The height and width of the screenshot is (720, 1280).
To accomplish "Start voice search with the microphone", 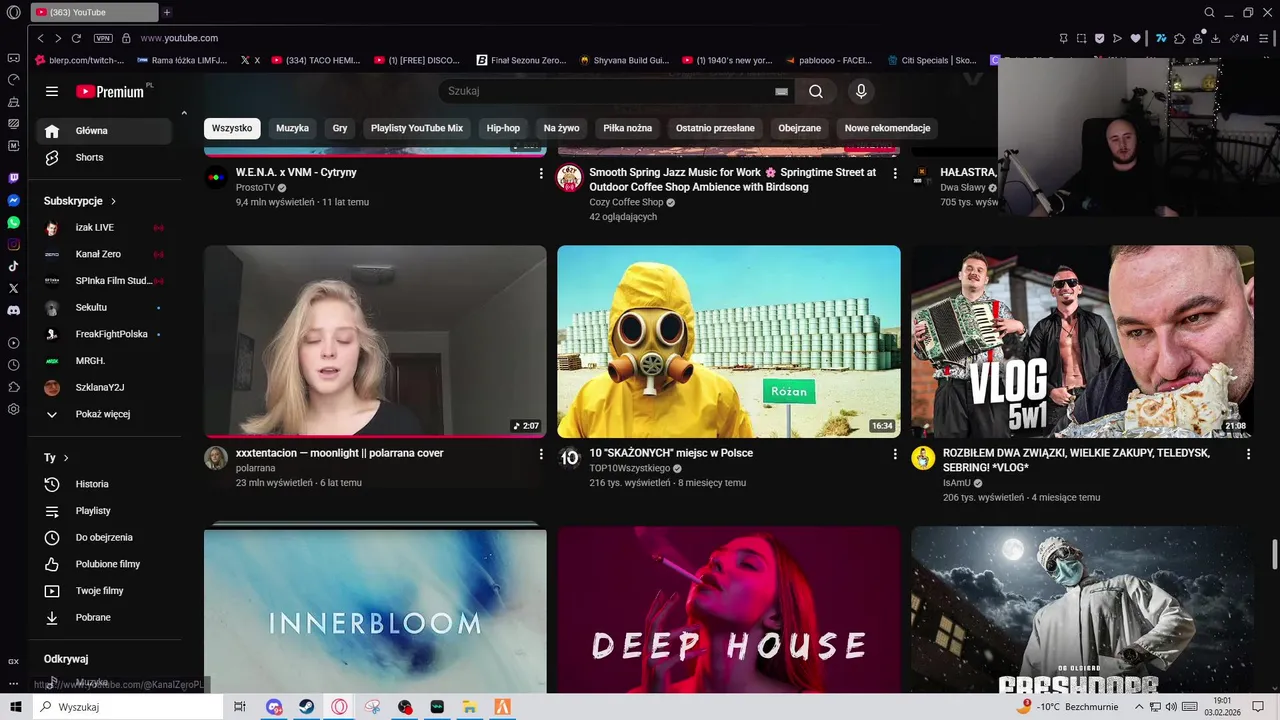I will 861,91.
